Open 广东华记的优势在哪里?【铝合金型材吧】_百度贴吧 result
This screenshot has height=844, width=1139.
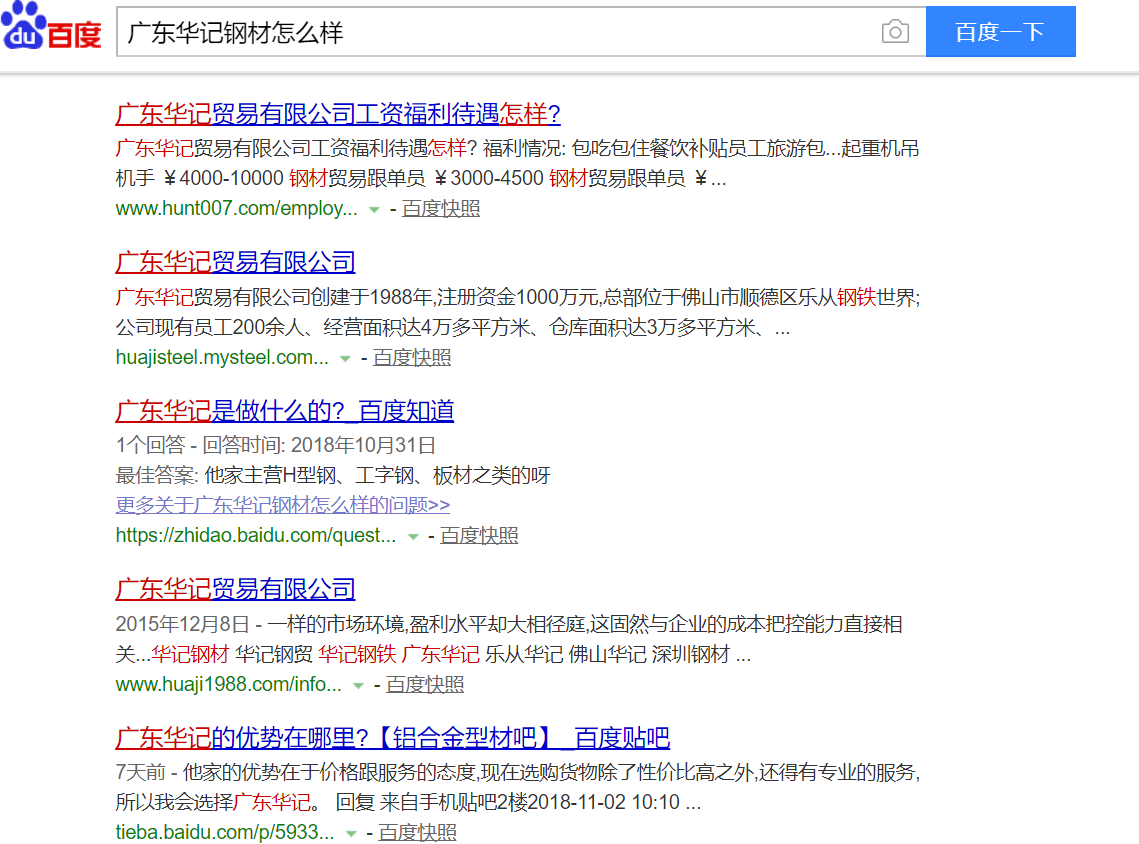click(392, 739)
